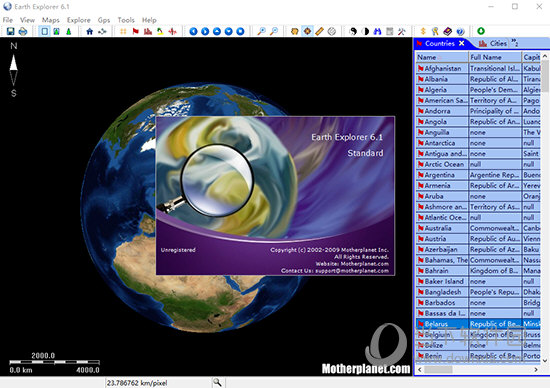
Task: Click the green download arrow icon
Action: [x=481, y=31]
